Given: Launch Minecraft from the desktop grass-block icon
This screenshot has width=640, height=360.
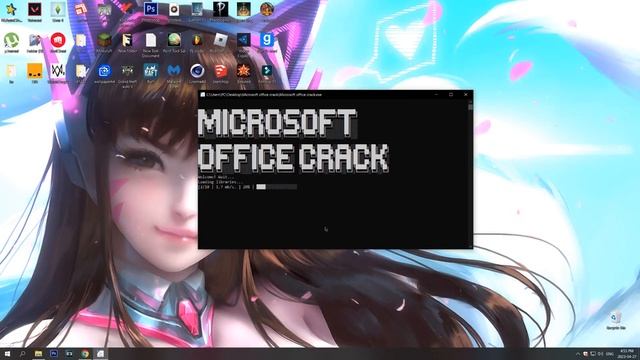Looking at the screenshot, I should [104, 41].
